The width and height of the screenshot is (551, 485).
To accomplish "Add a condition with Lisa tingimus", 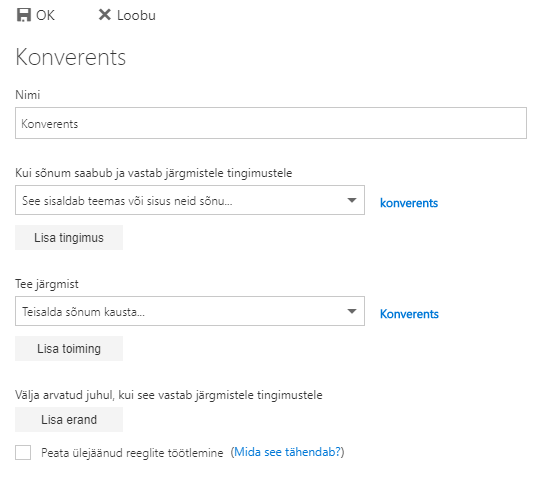I will point(69,238).
